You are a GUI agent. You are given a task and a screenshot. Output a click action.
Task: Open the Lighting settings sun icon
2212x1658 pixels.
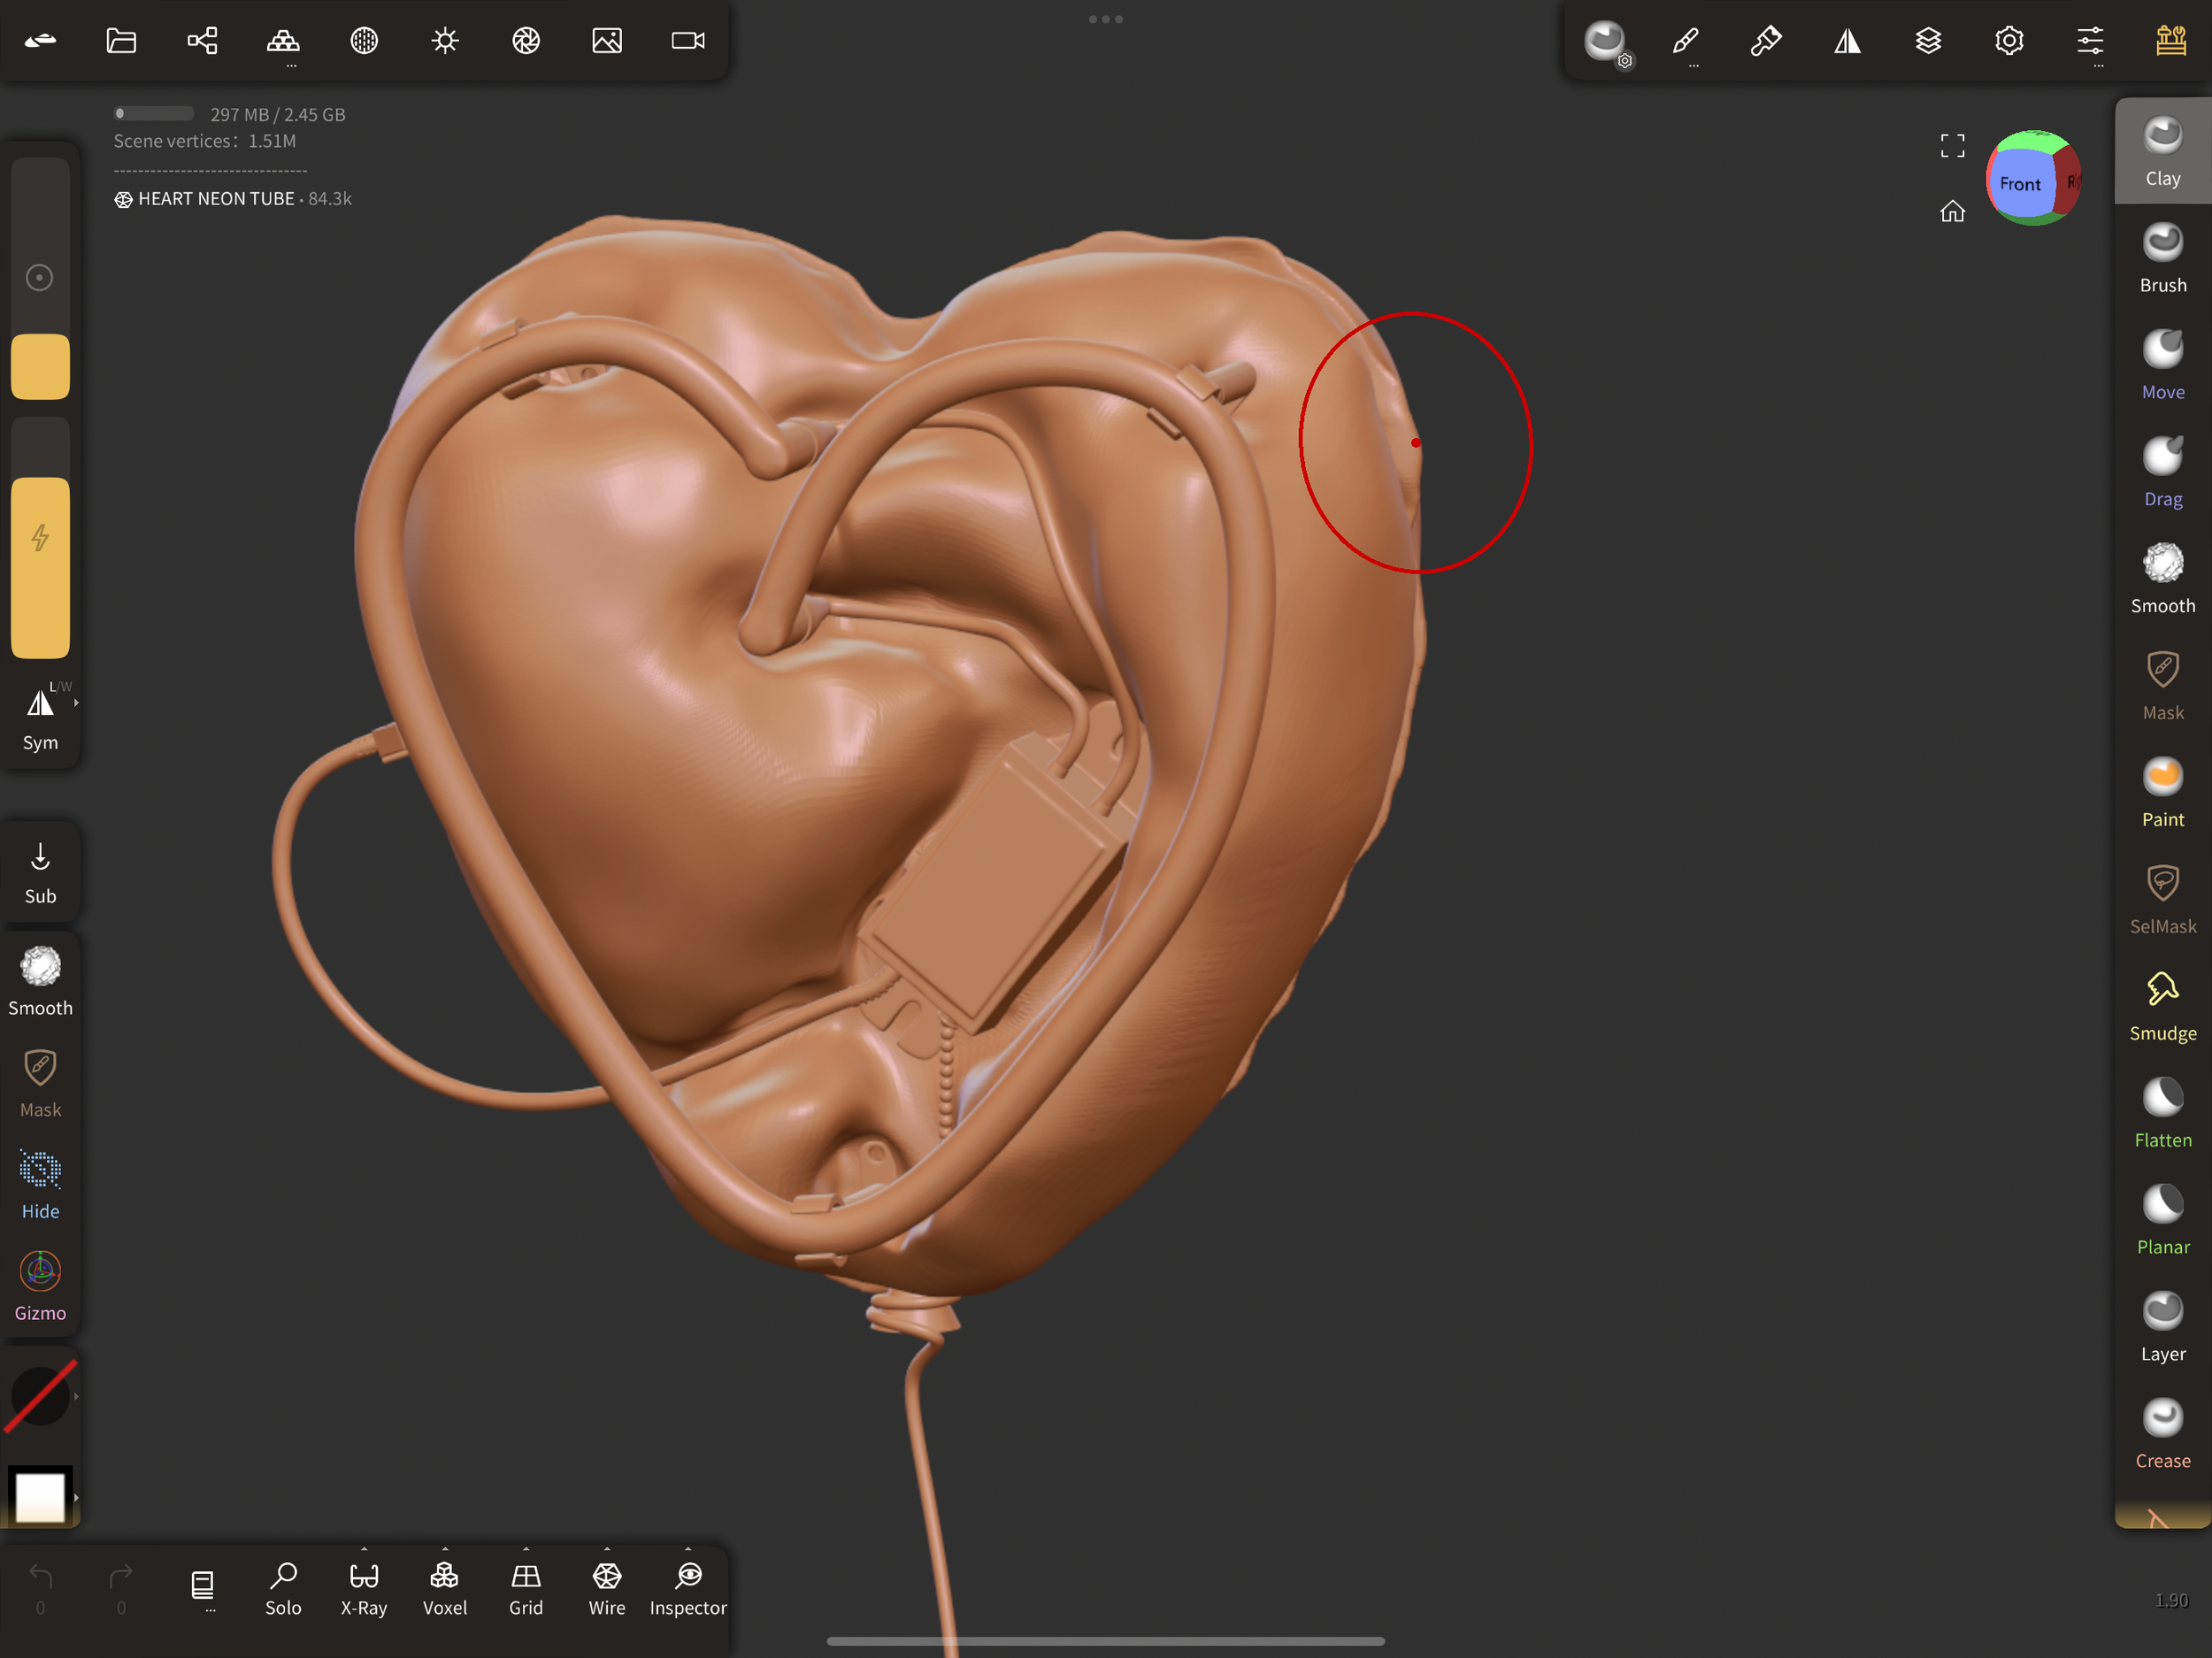click(x=445, y=41)
